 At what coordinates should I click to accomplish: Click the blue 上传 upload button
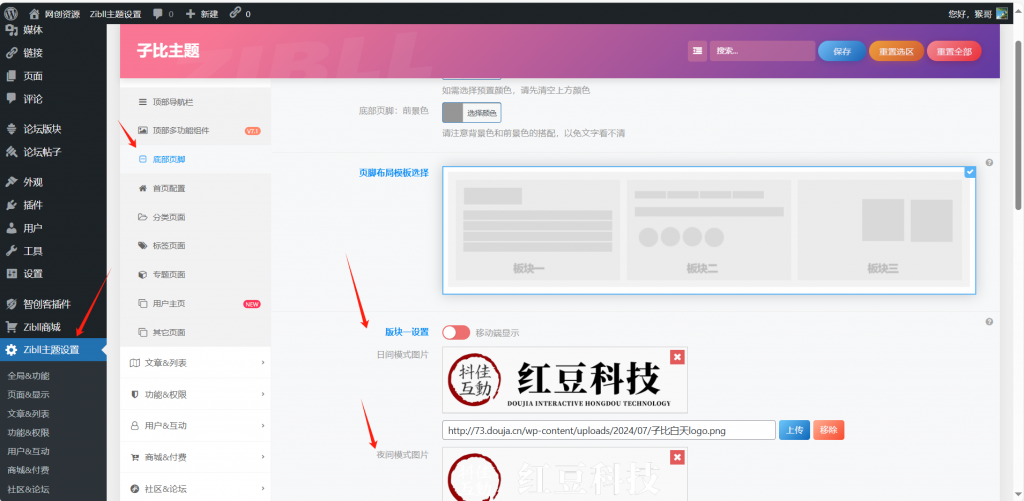point(794,430)
